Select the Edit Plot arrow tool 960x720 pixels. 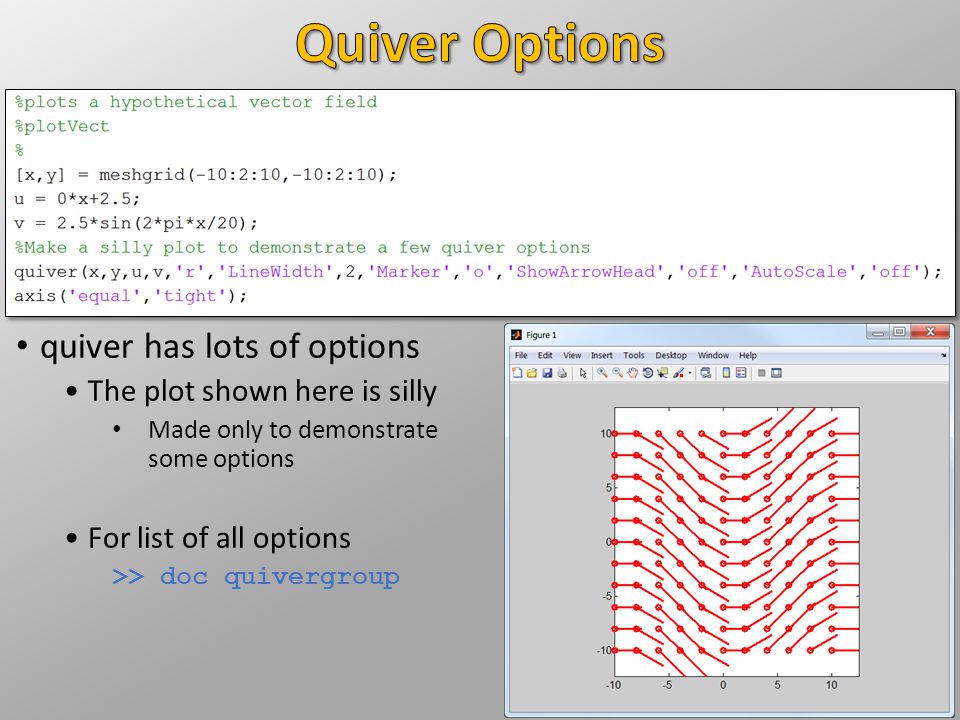tap(583, 373)
